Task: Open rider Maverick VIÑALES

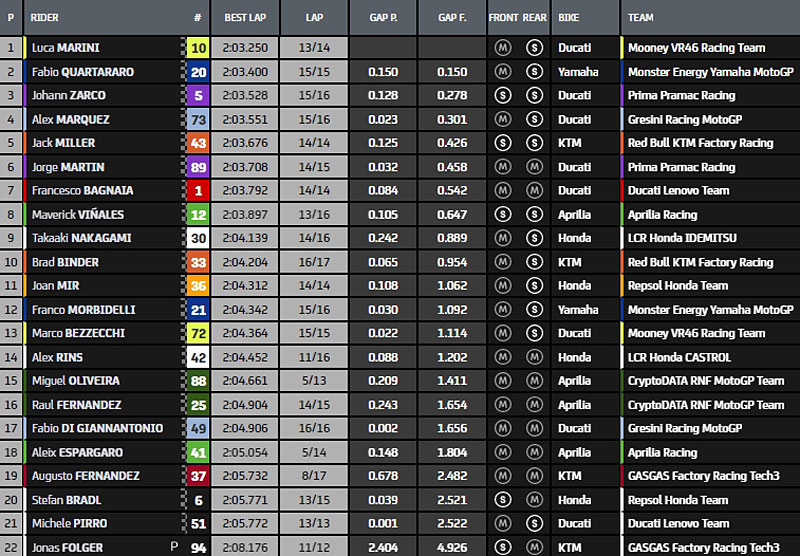Action: tap(68, 215)
